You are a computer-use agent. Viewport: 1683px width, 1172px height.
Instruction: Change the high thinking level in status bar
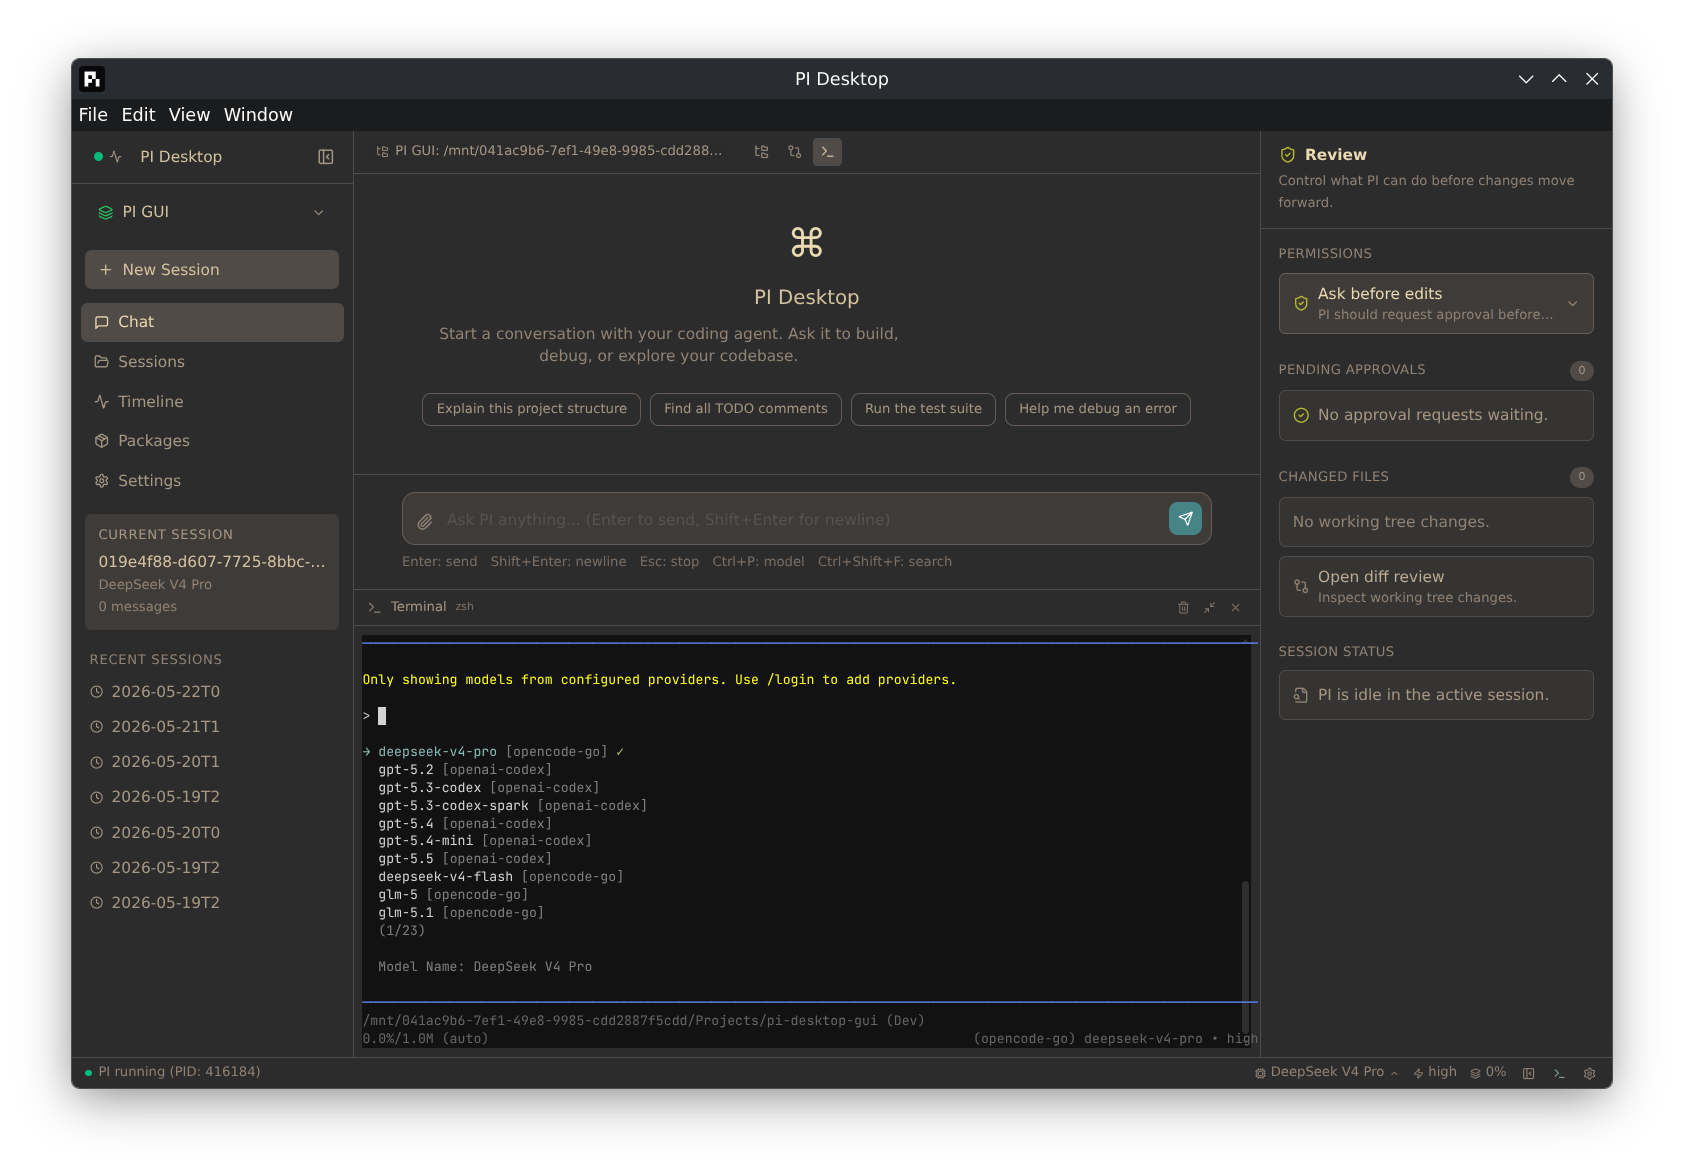click(x=1435, y=1072)
